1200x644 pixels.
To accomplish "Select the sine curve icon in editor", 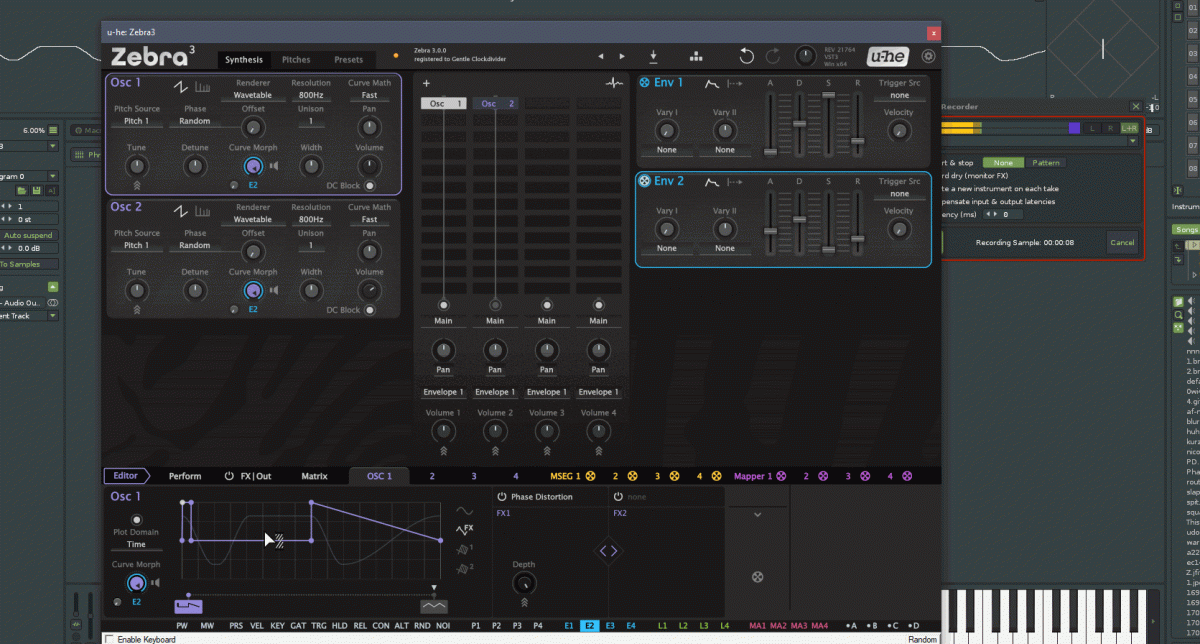I will pyautogui.click(x=465, y=511).
